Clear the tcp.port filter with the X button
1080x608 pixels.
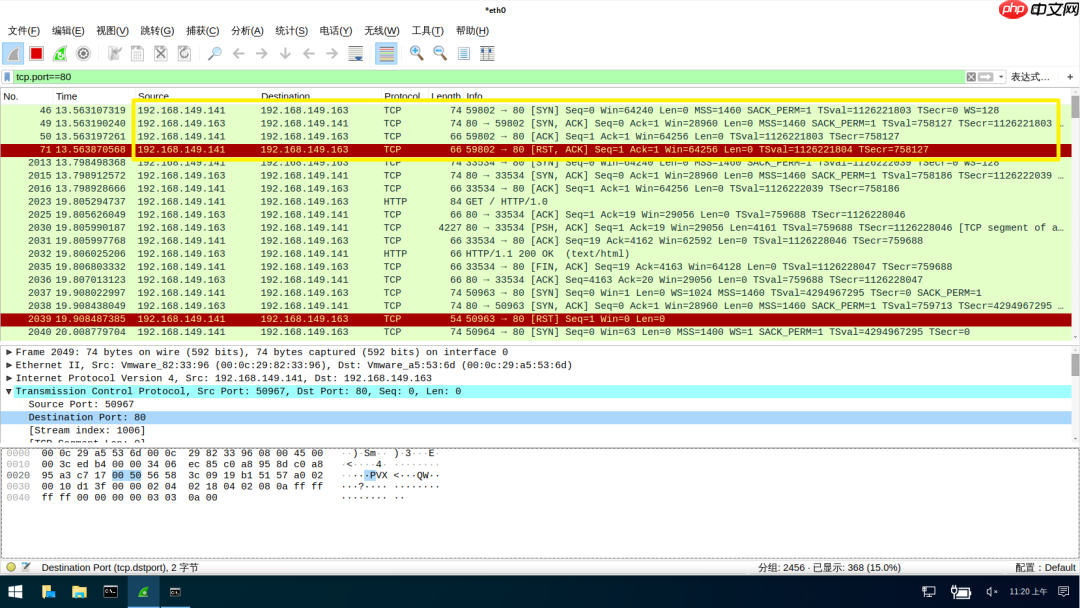tap(971, 76)
